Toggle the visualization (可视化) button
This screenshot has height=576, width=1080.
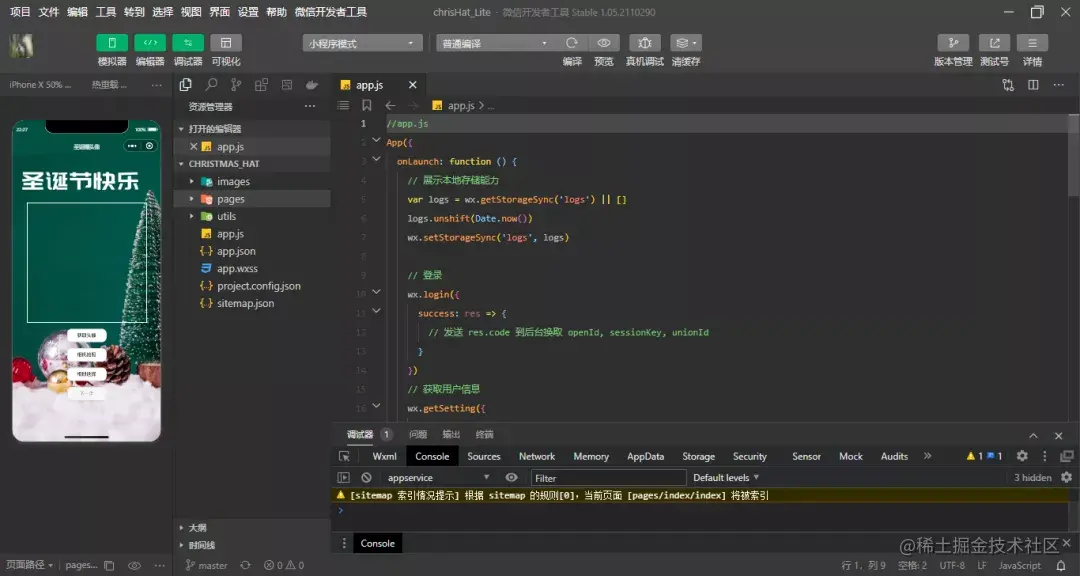click(x=226, y=43)
